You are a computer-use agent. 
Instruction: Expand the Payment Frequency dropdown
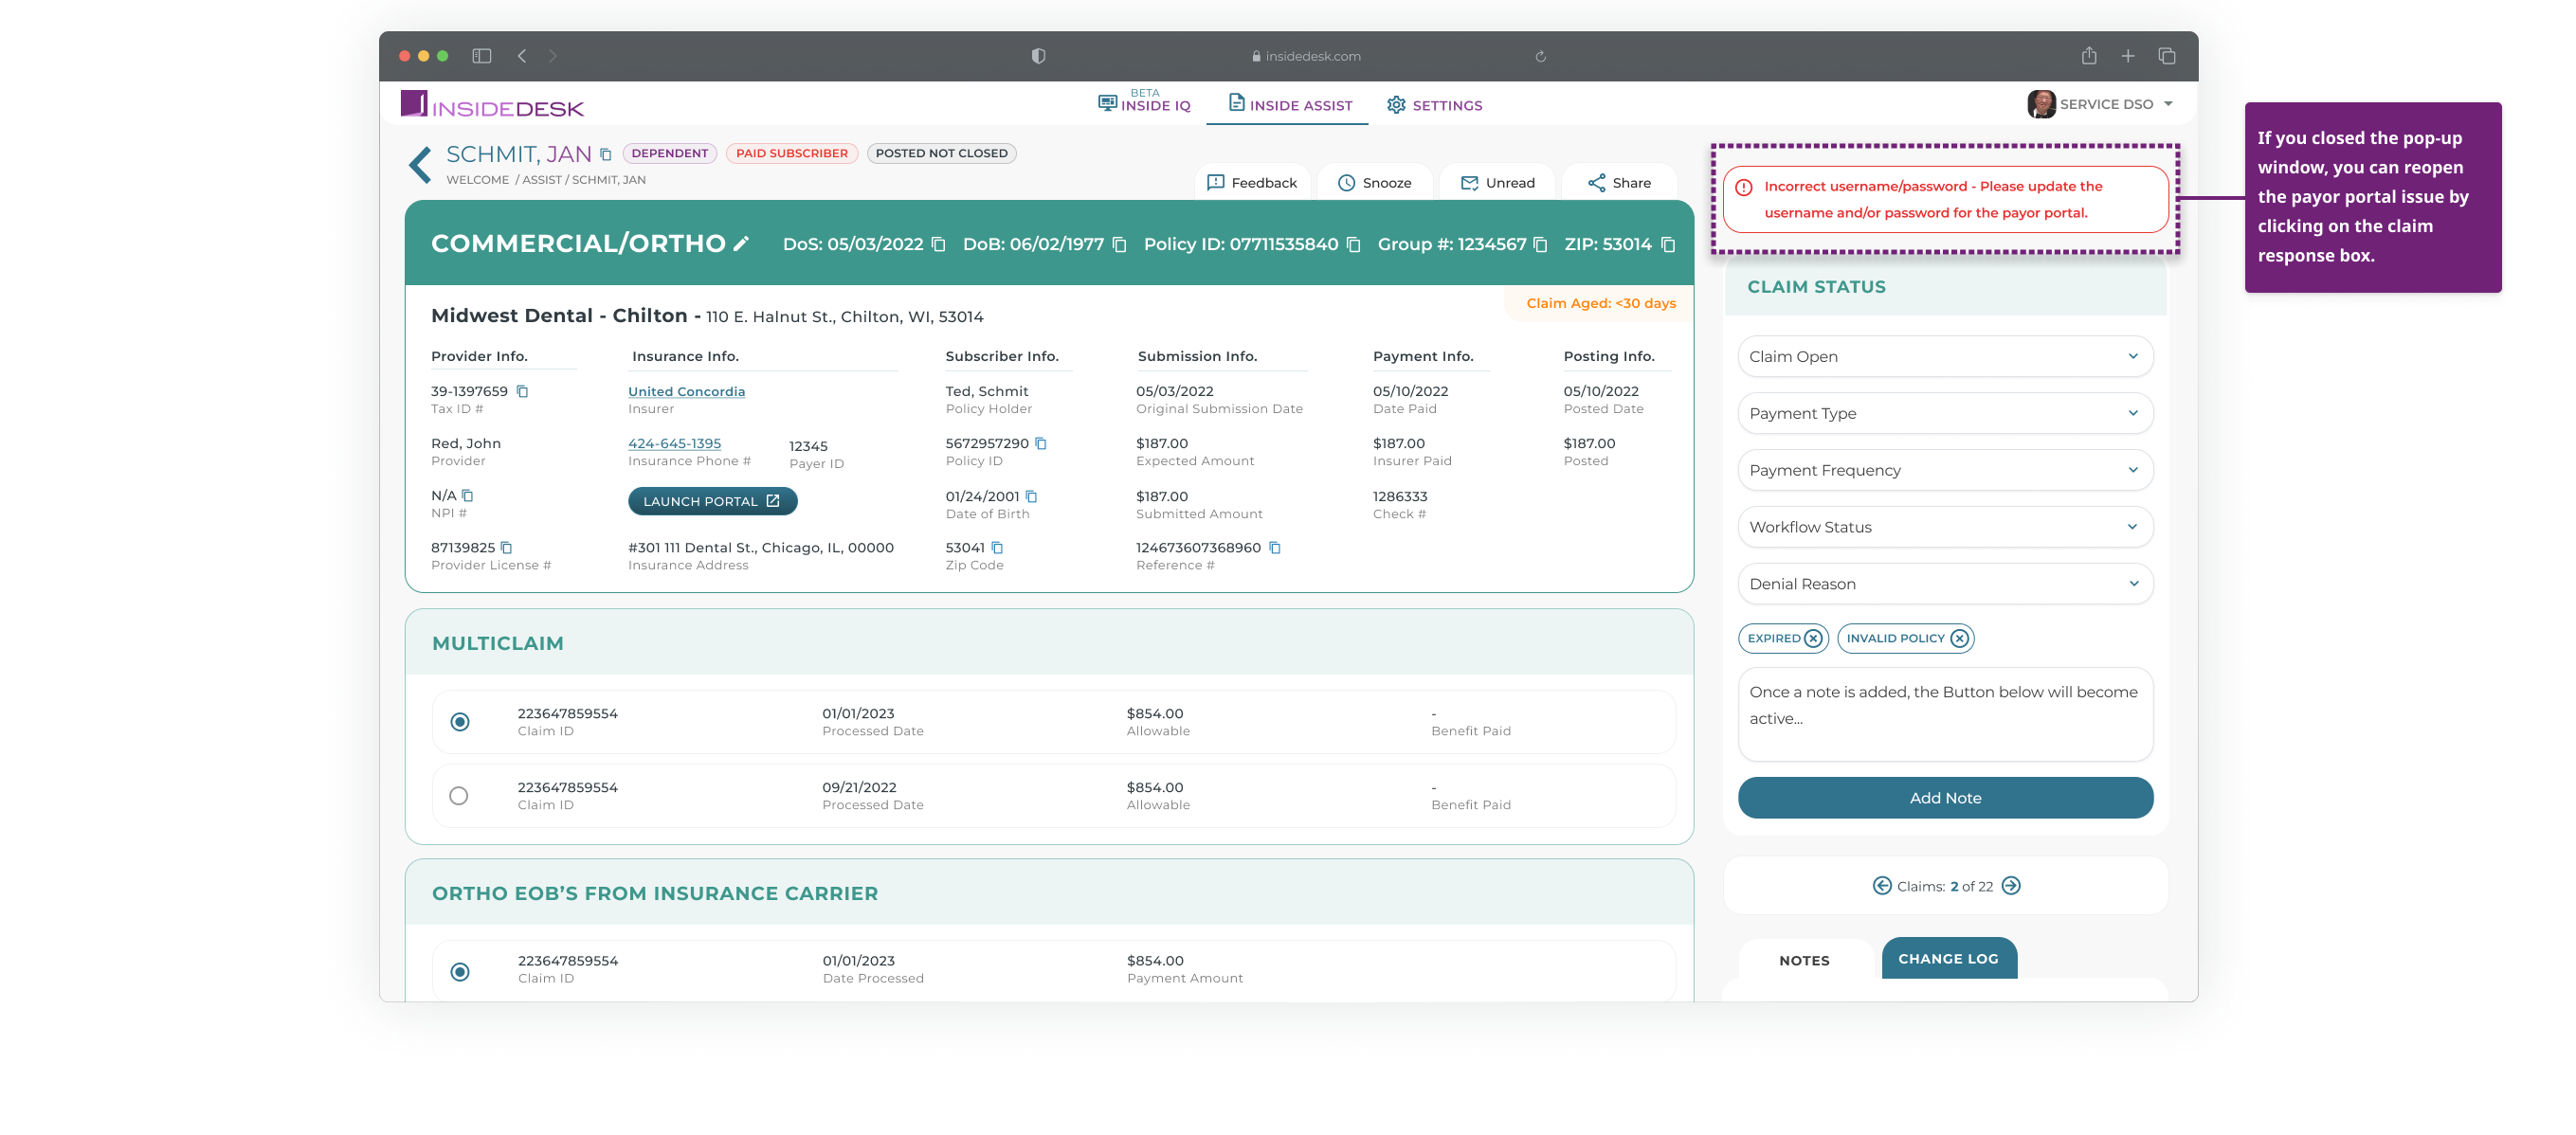pyautogui.click(x=1944, y=470)
